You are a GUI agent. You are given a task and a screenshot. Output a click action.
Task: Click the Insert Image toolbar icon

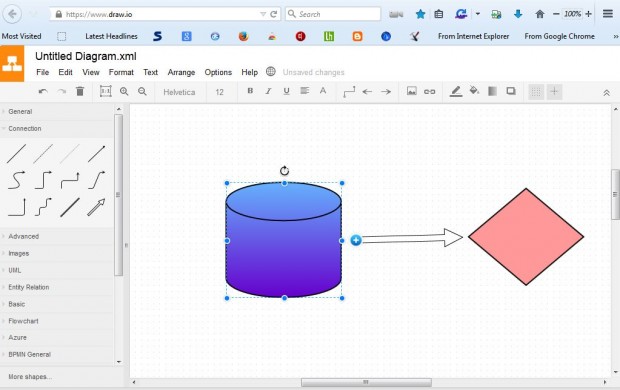pos(412,91)
